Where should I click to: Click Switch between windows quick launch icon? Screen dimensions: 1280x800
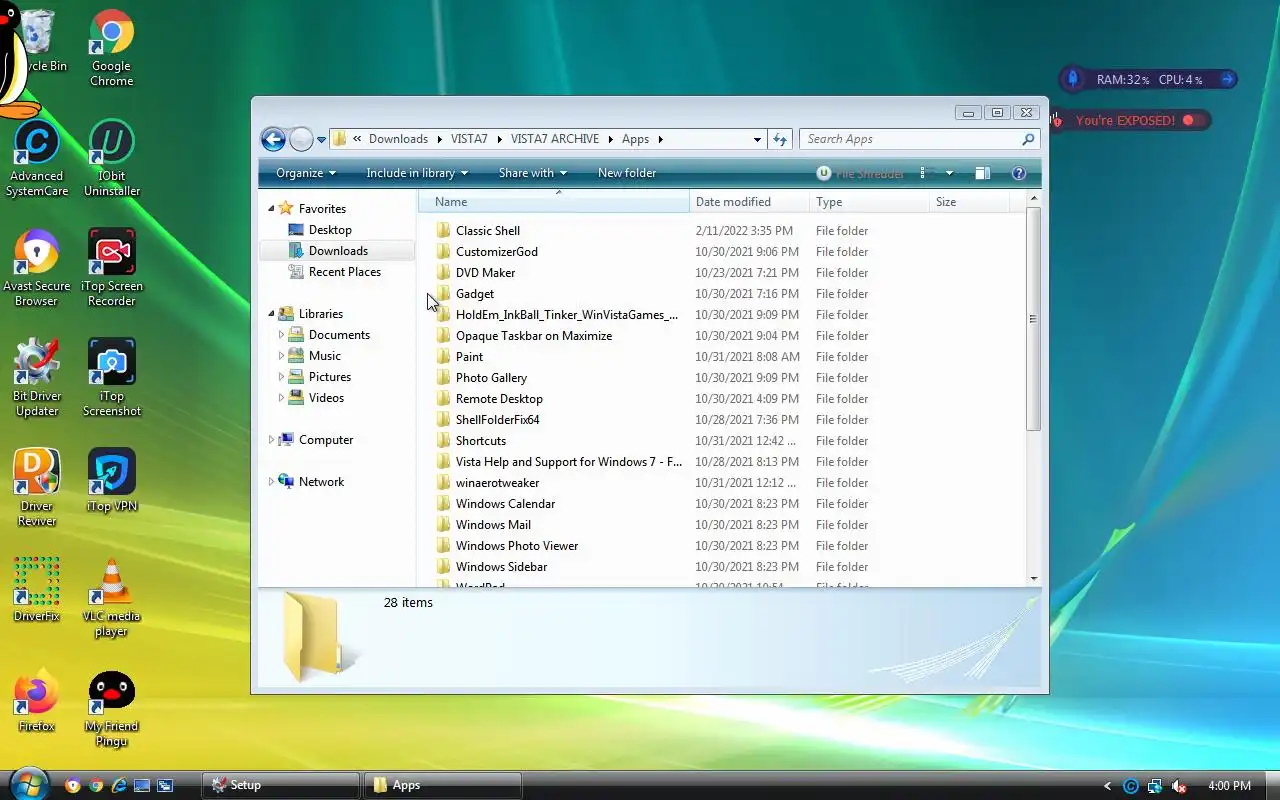pos(165,786)
